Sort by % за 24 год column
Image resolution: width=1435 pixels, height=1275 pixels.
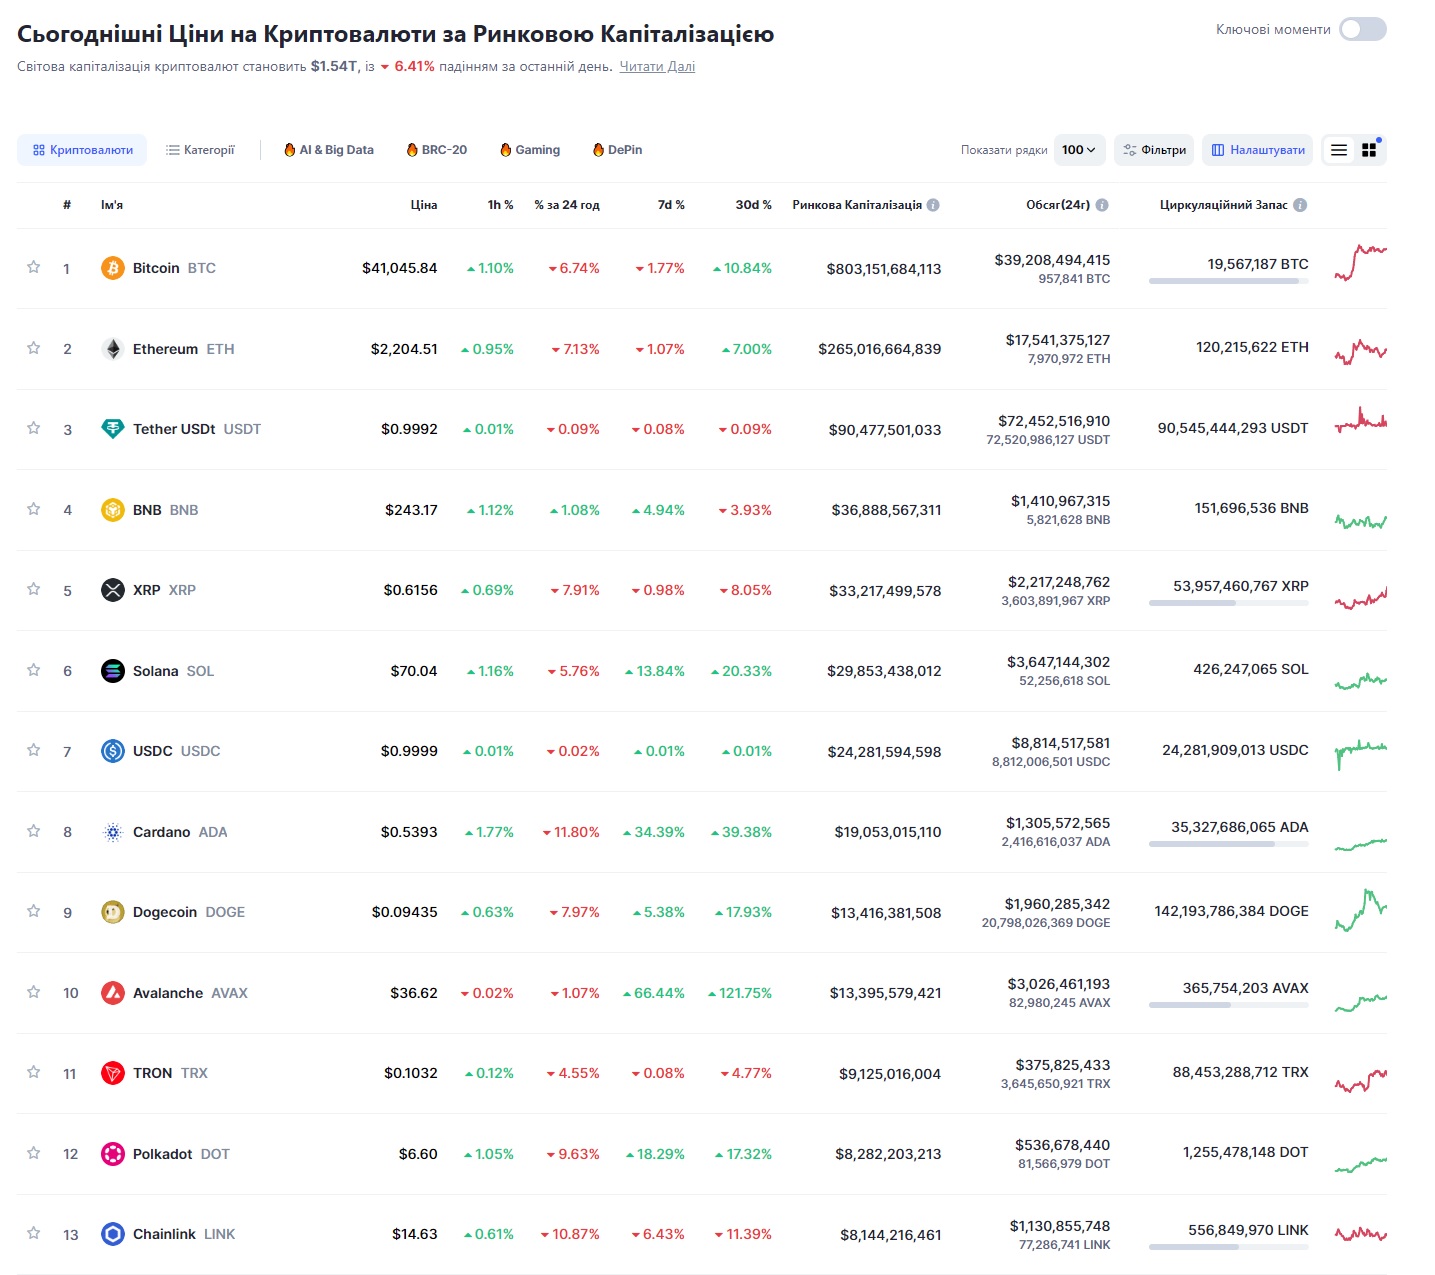(x=567, y=205)
